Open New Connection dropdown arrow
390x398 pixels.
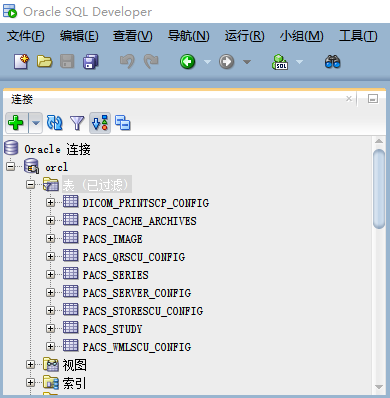click(36, 123)
